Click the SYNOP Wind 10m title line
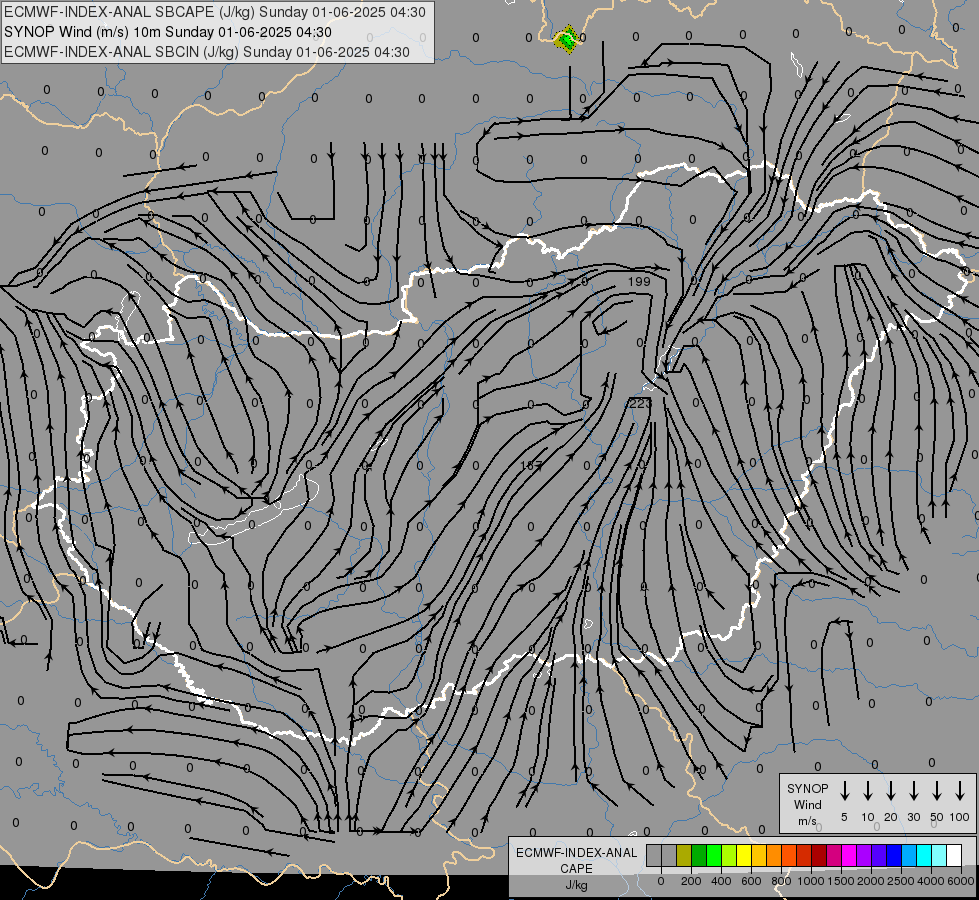This screenshot has width=979, height=900. click(168, 32)
